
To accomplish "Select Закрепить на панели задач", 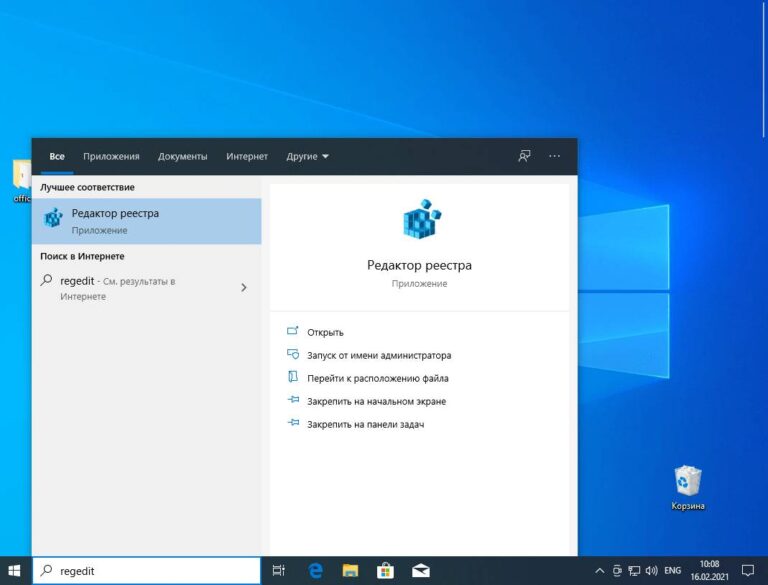I will [x=365, y=424].
